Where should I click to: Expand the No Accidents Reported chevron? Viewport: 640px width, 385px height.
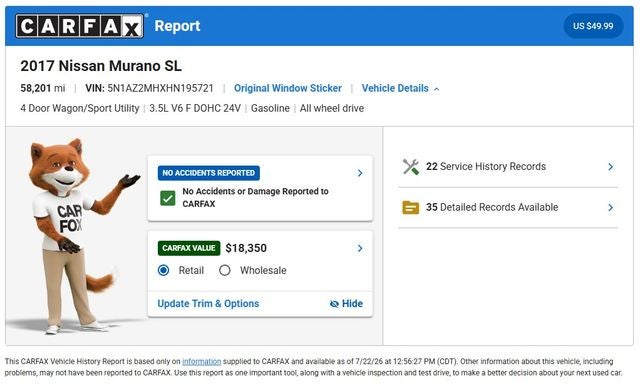360,173
